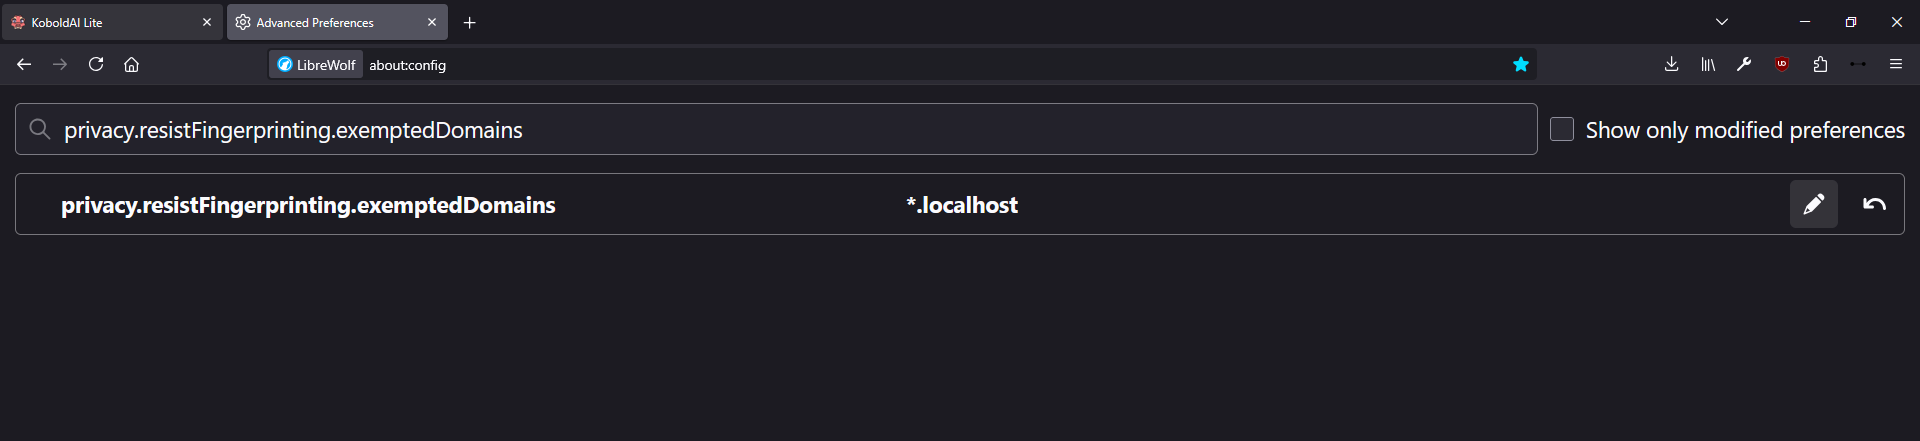
Task: Click the LibreWolf identity badge
Action: [x=316, y=65]
